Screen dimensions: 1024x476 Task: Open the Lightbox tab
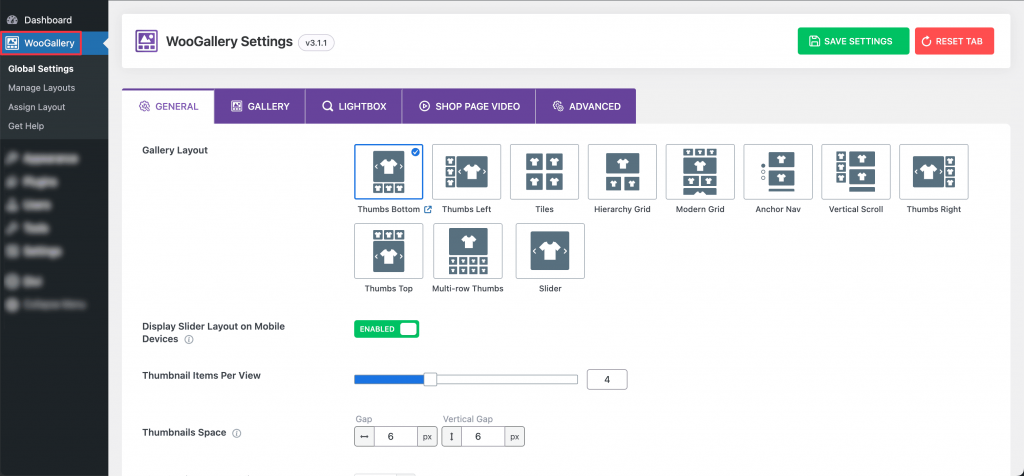(354, 106)
